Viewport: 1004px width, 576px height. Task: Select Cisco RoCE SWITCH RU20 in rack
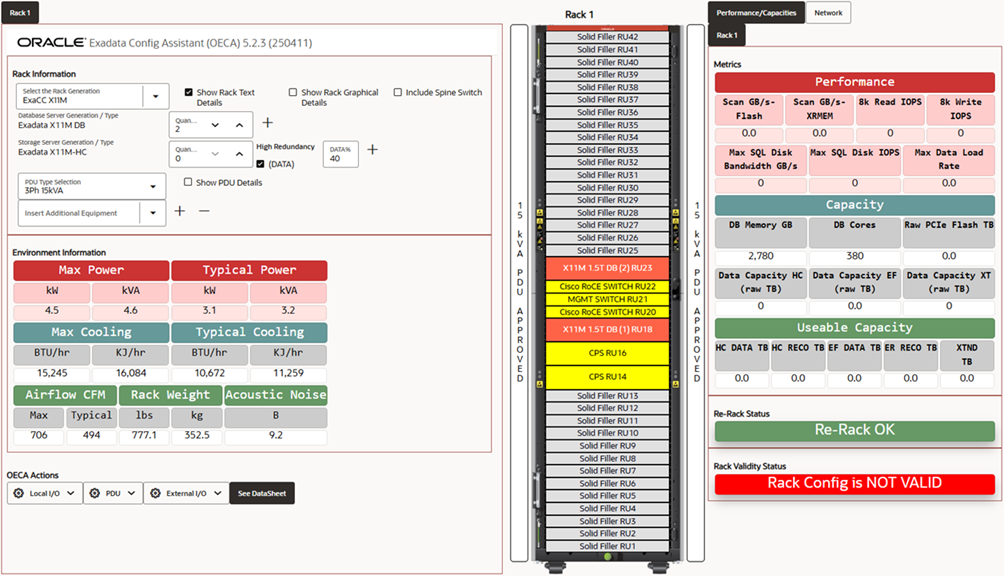pyautogui.click(x=608, y=312)
